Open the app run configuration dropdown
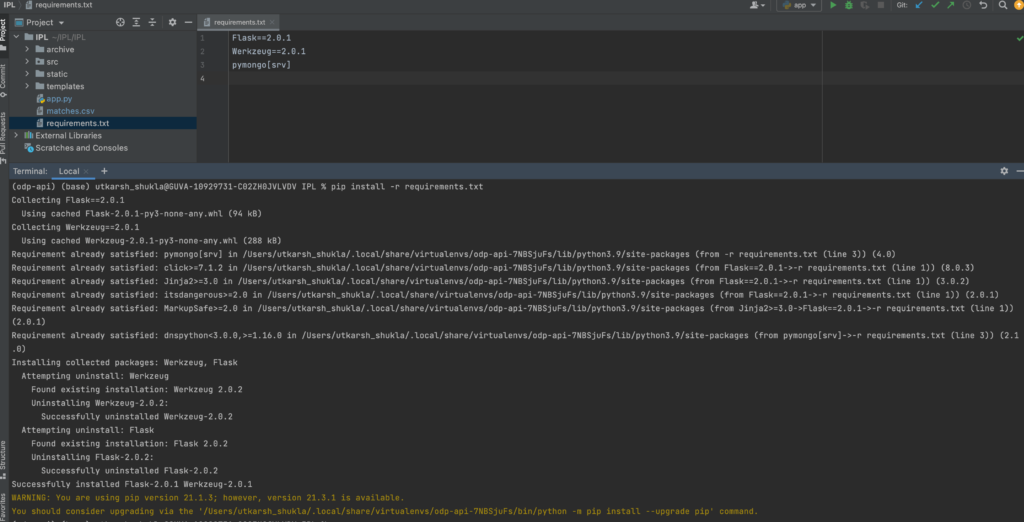This screenshot has height=522, width=1024. [x=798, y=6]
